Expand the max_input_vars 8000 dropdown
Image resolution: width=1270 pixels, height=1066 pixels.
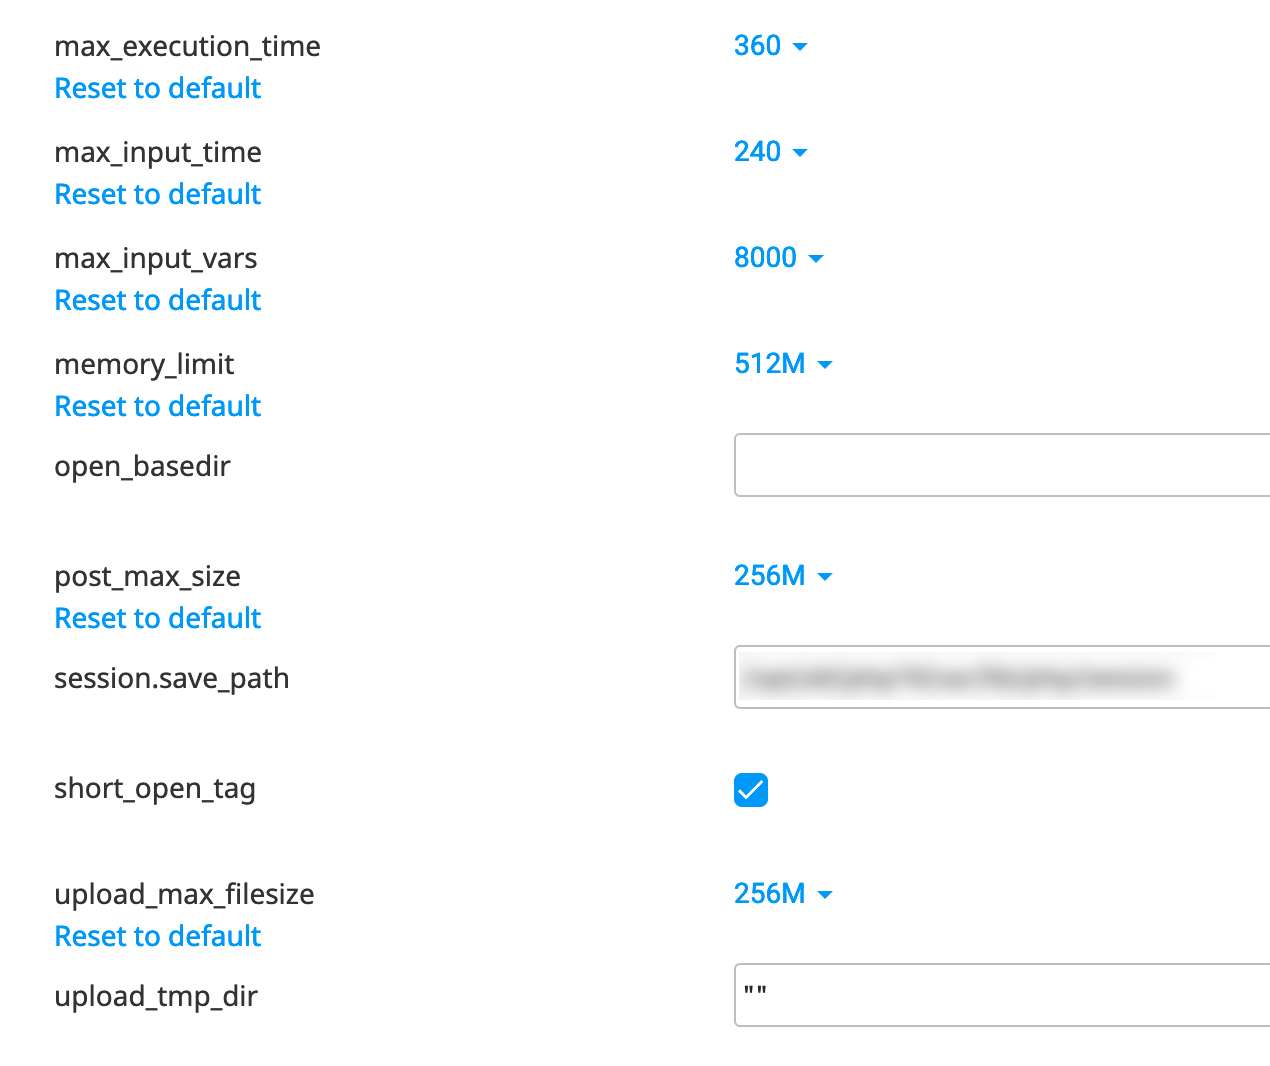tap(778, 258)
